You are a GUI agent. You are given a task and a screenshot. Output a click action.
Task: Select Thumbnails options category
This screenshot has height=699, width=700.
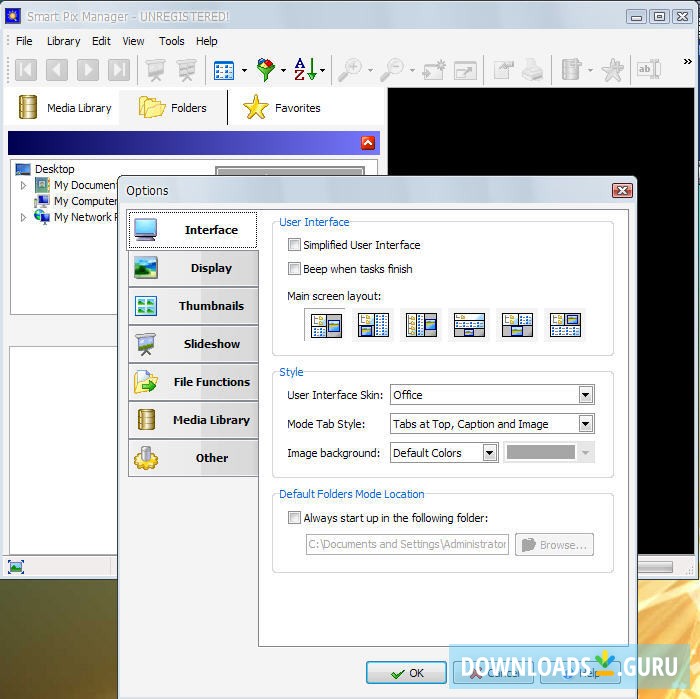(193, 306)
